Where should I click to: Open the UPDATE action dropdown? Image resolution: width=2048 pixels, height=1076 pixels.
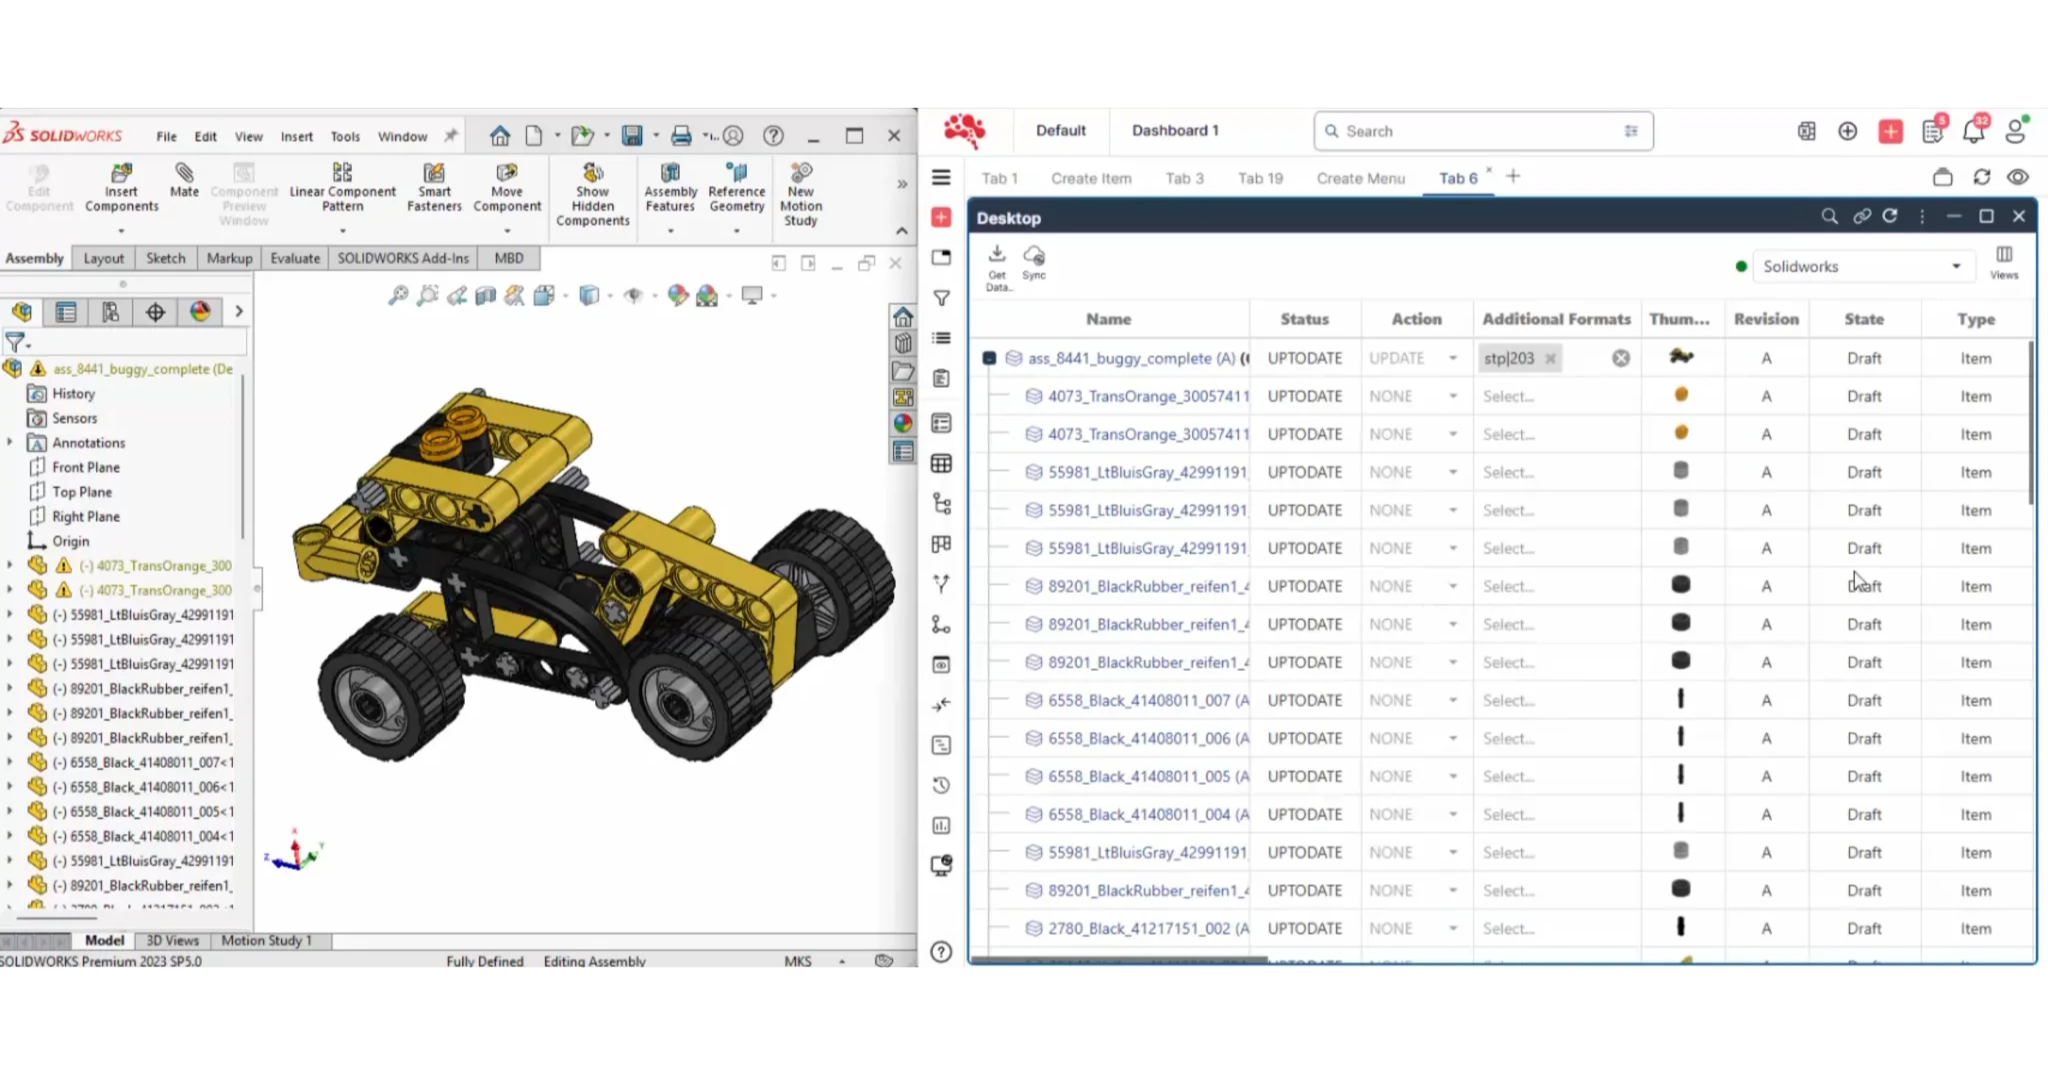click(x=1452, y=358)
